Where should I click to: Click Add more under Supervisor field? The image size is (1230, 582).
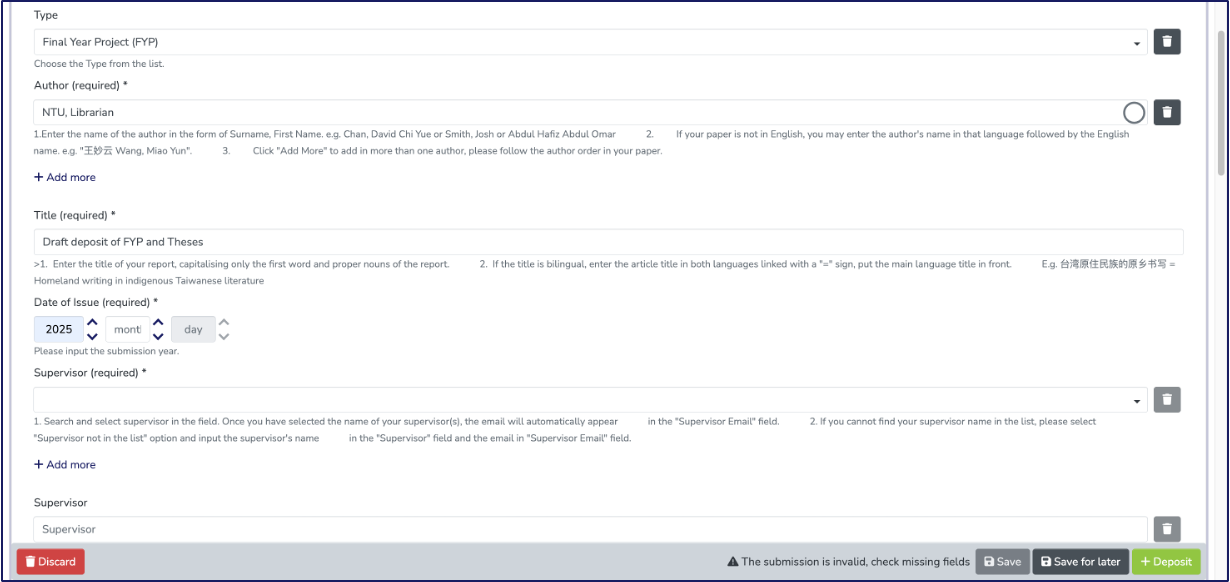[65, 464]
